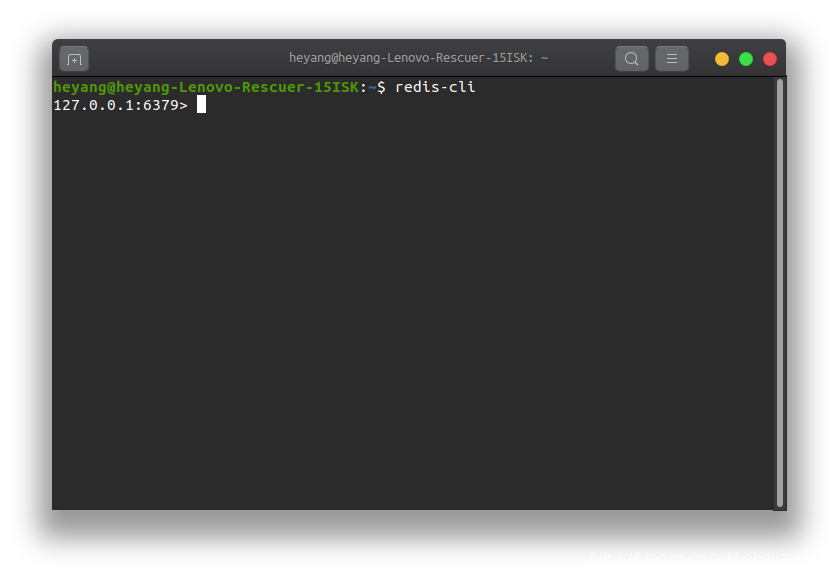This screenshot has width=840, height=577.
Task: Open a new terminal tab
Action: [74, 59]
